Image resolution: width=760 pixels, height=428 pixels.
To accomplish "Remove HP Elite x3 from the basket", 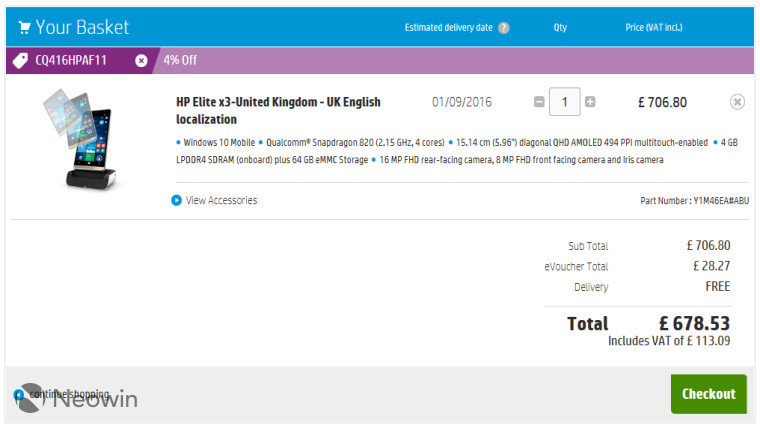I will tap(737, 102).
